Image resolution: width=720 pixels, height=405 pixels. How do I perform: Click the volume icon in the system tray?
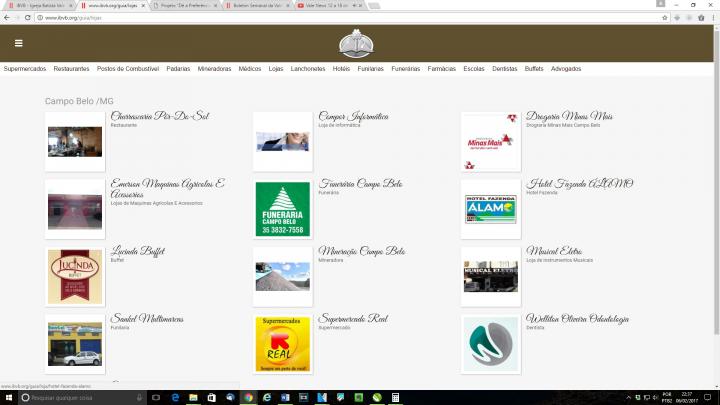[655, 398]
